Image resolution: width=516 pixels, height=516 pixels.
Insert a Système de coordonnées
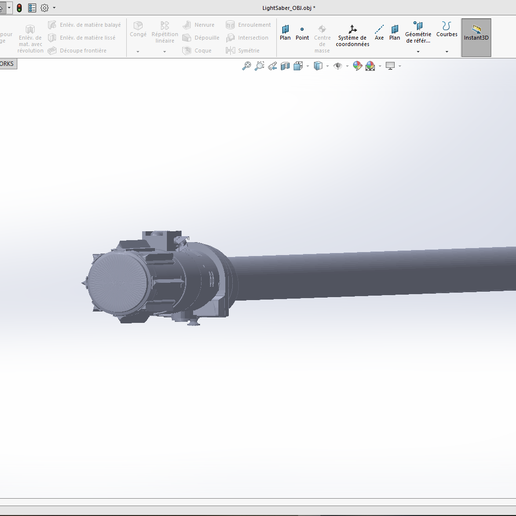click(x=352, y=36)
